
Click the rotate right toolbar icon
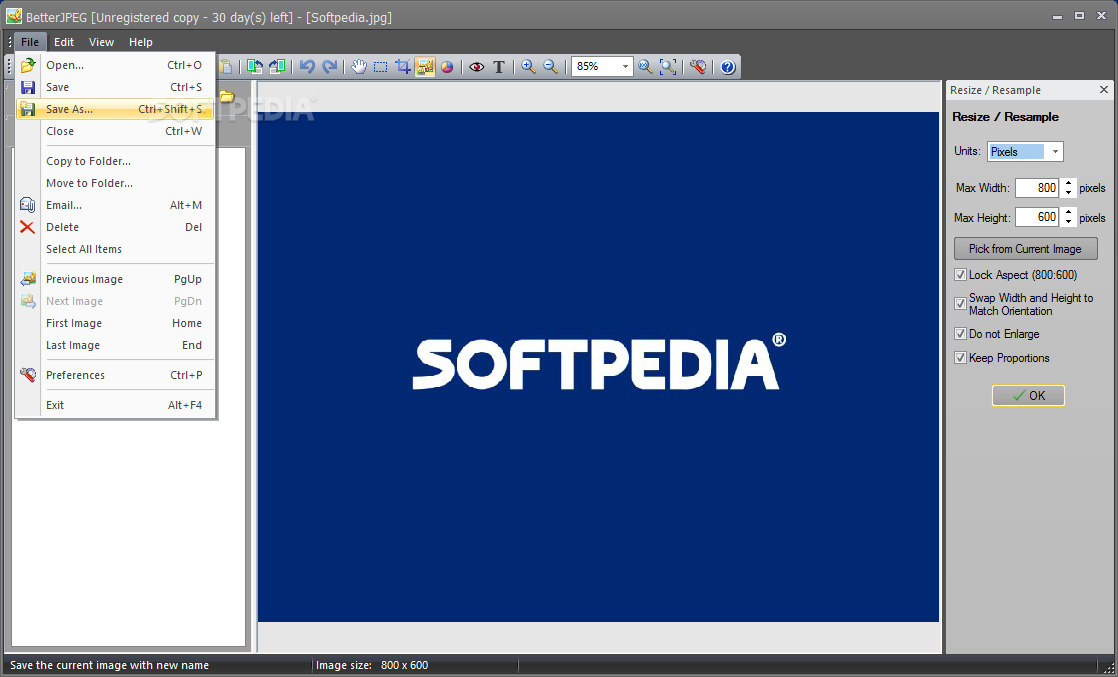277,67
